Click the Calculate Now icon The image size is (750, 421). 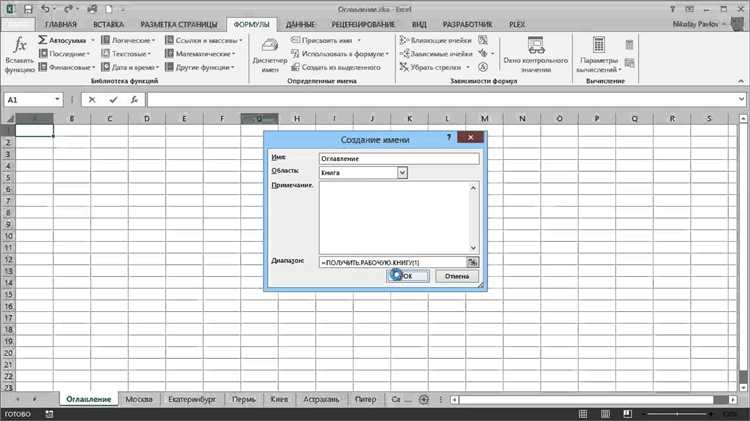pos(629,45)
